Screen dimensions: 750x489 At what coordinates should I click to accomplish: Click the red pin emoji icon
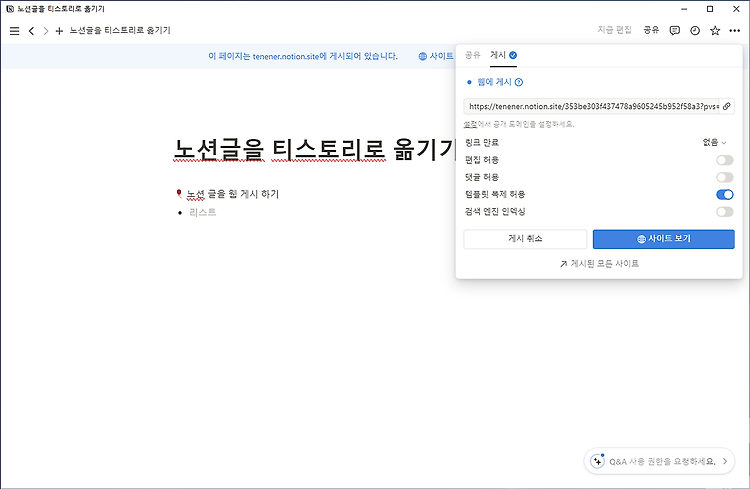coord(179,194)
